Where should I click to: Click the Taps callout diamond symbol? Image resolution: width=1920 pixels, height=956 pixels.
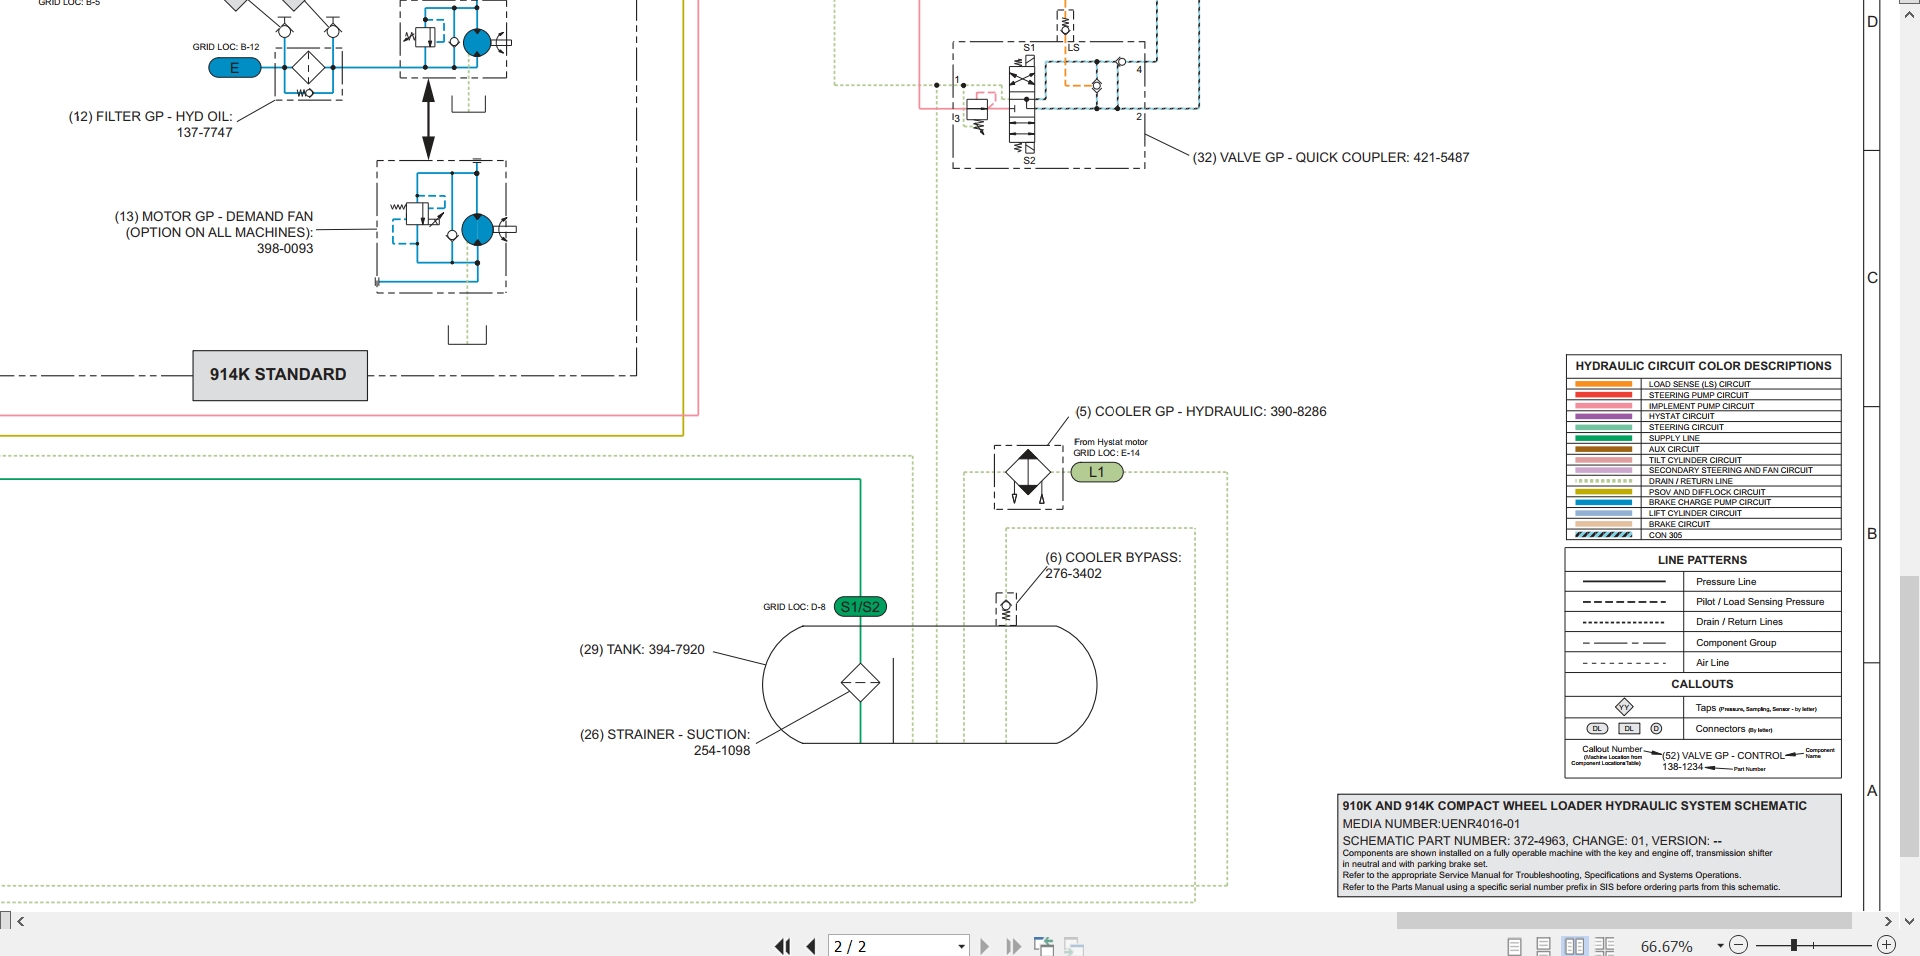pos(1624,707)
